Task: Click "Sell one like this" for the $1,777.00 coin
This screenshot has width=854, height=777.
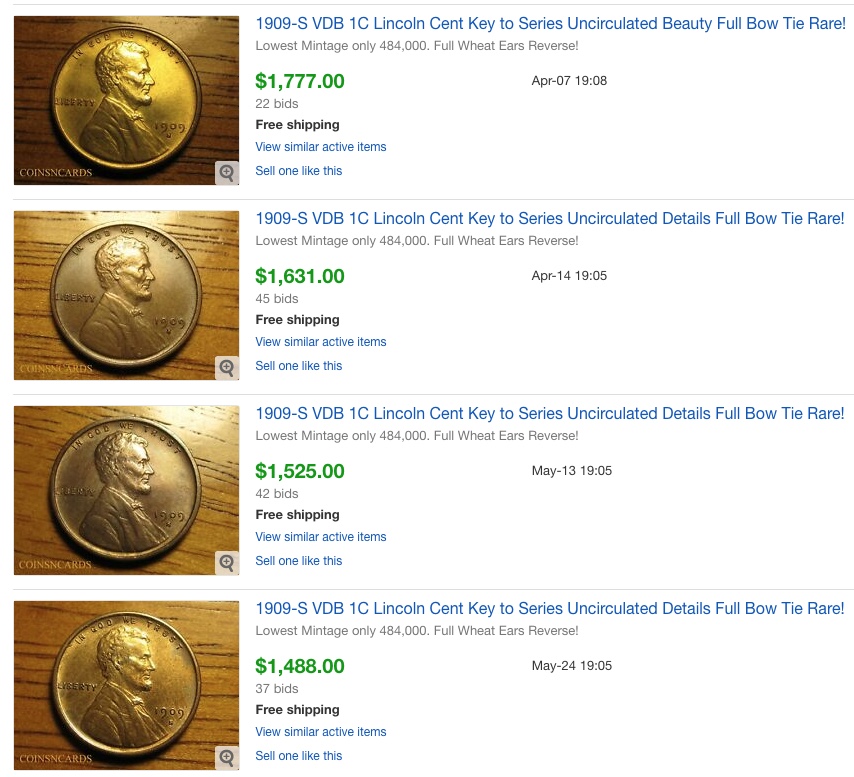Action: (x=299, y=171)
